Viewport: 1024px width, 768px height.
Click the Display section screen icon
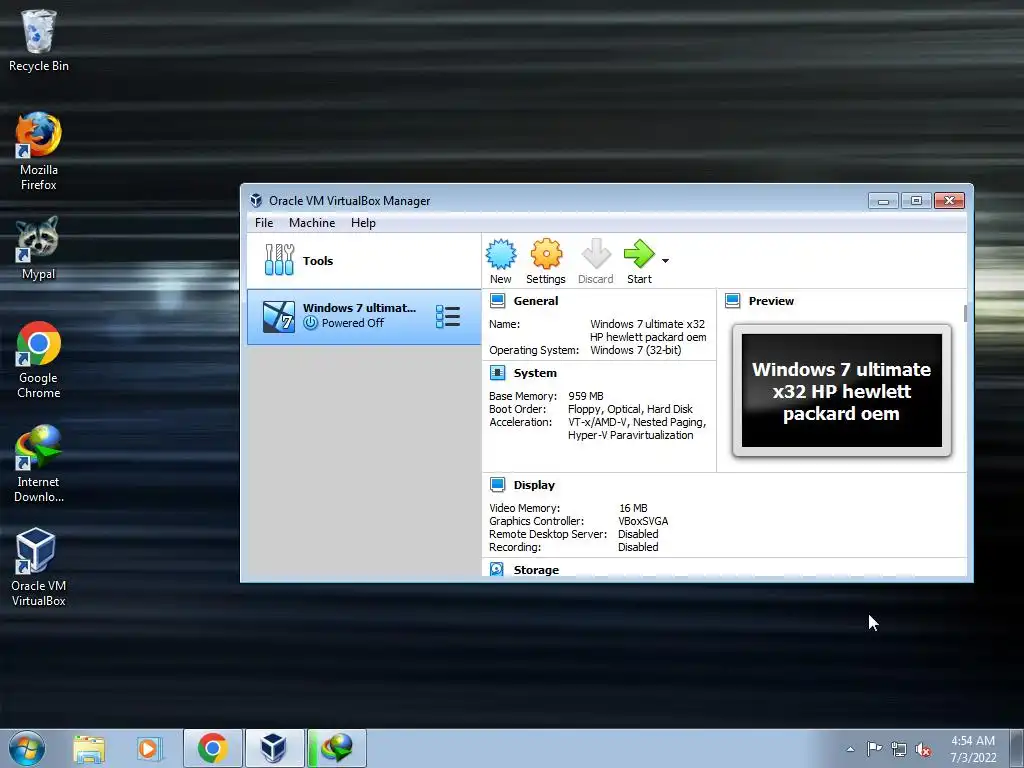[x=498, y=485]
